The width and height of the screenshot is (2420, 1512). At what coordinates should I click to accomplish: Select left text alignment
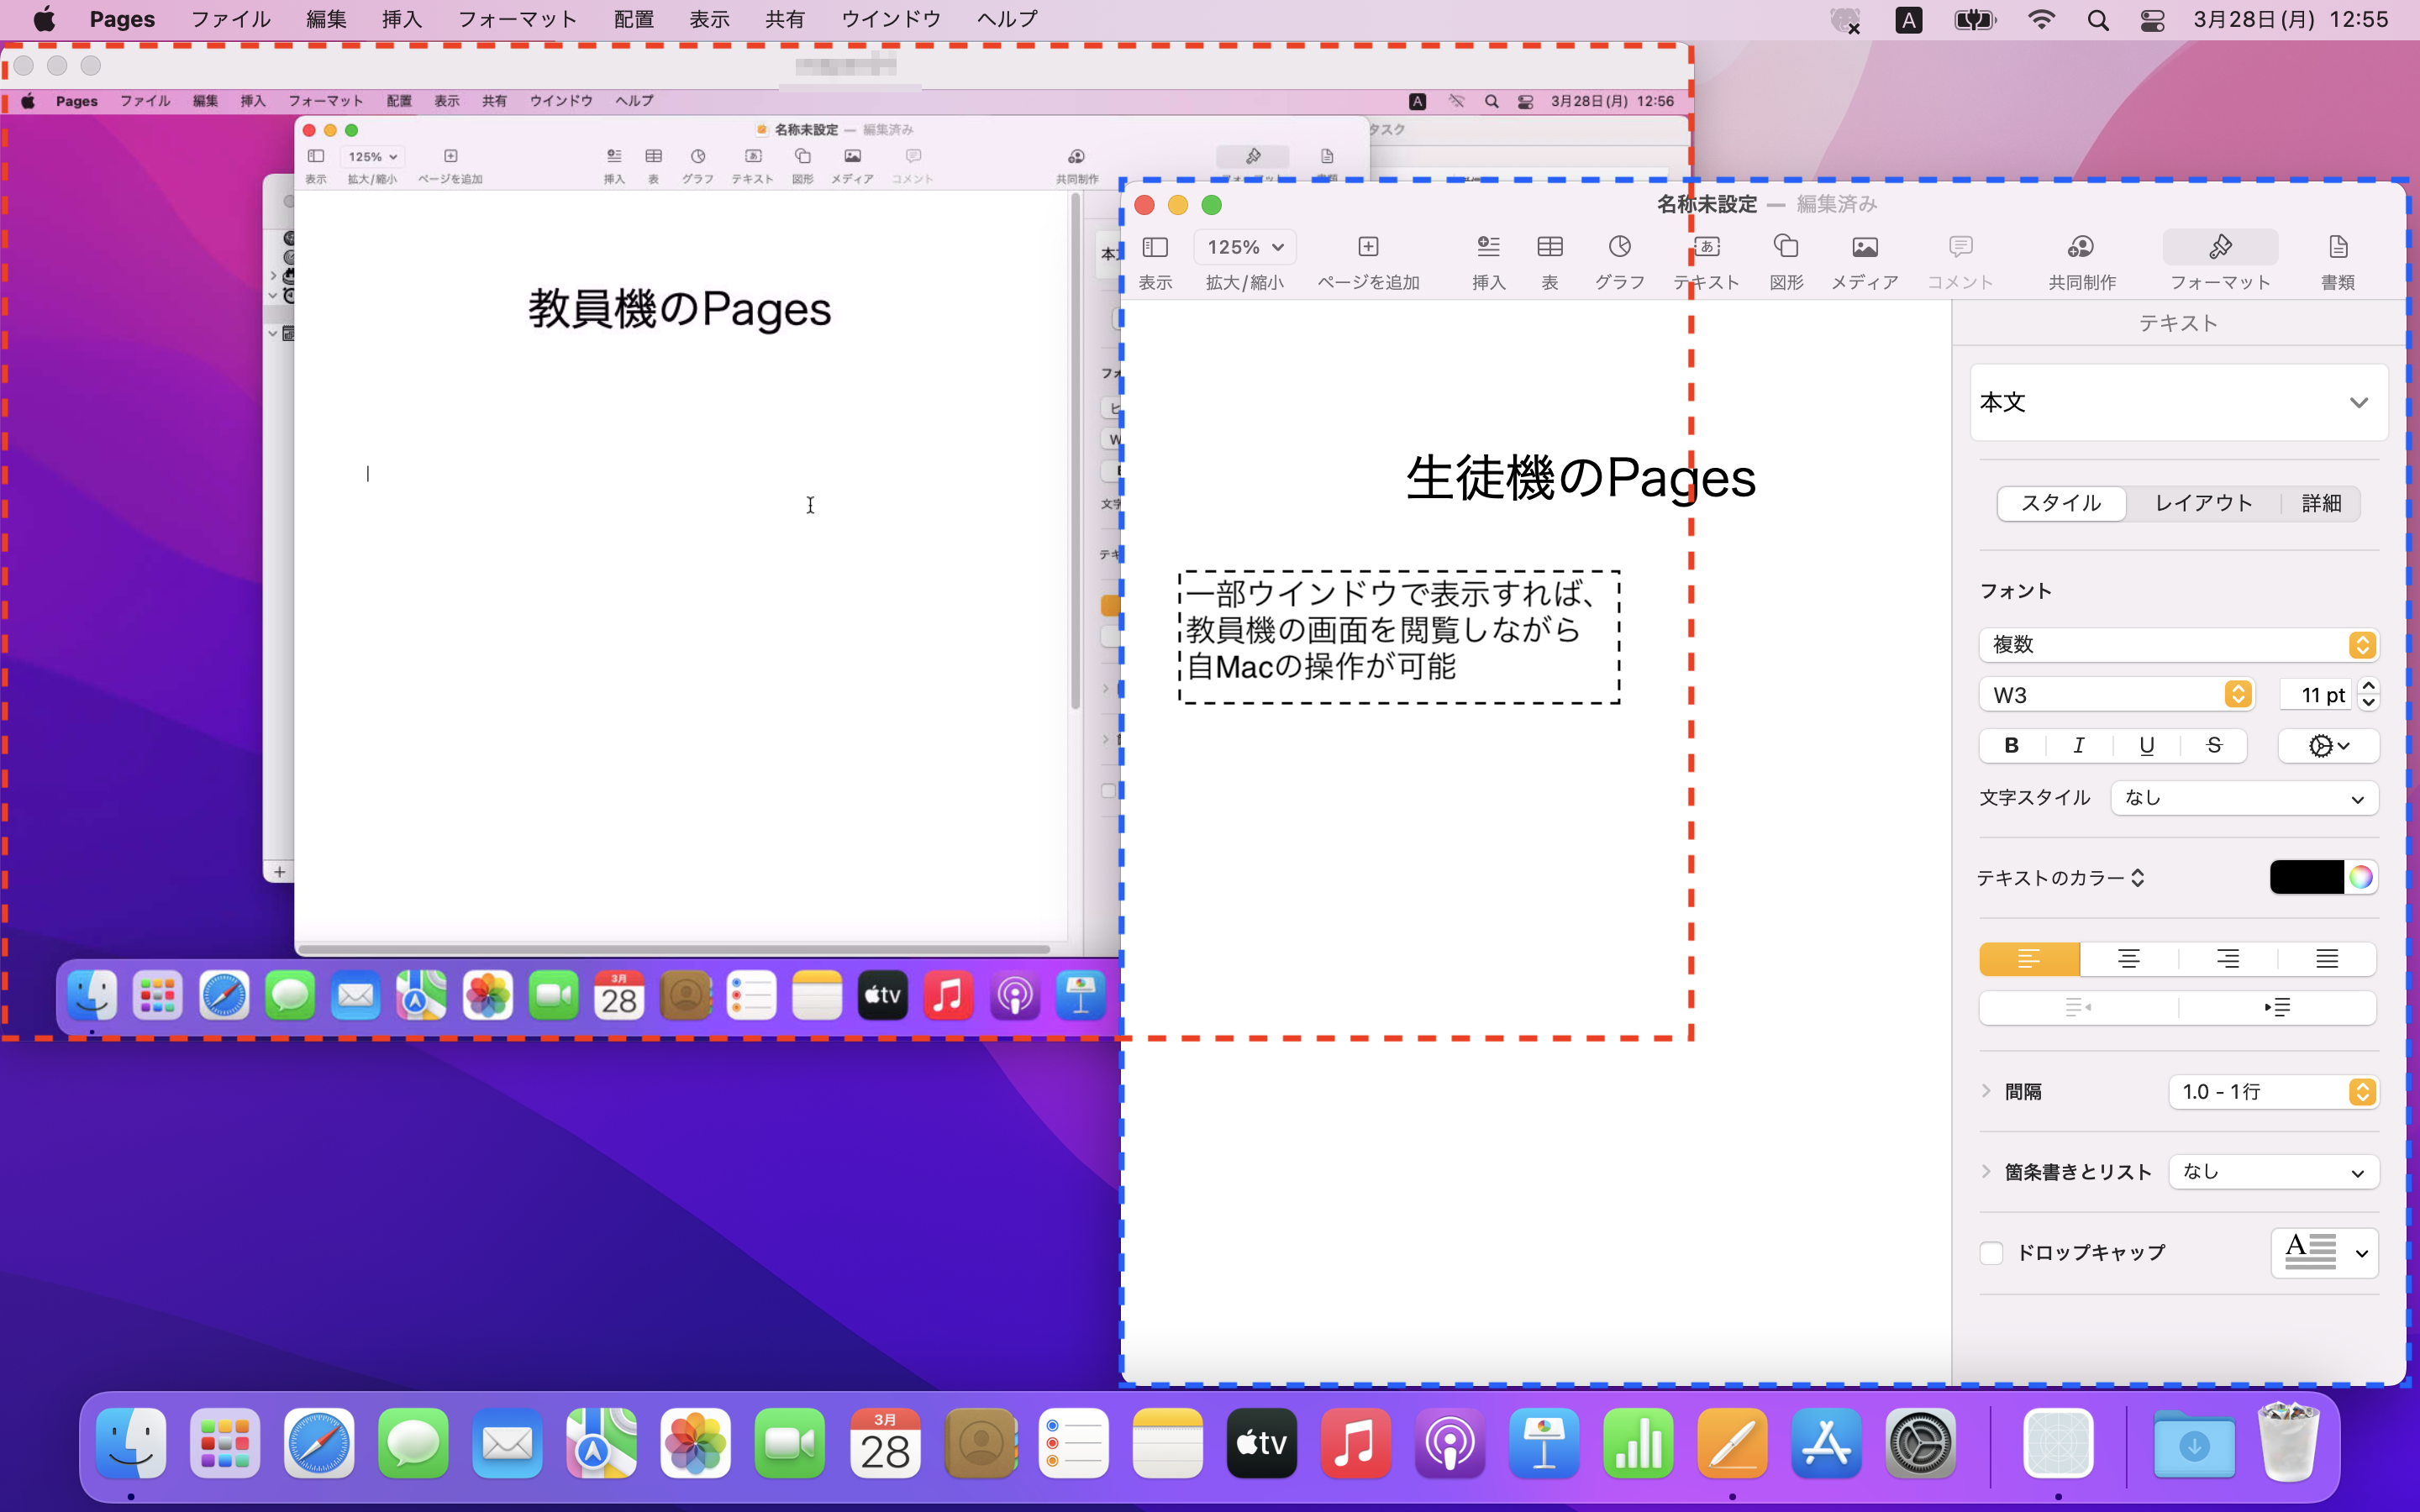click(x=2029, y=959)
